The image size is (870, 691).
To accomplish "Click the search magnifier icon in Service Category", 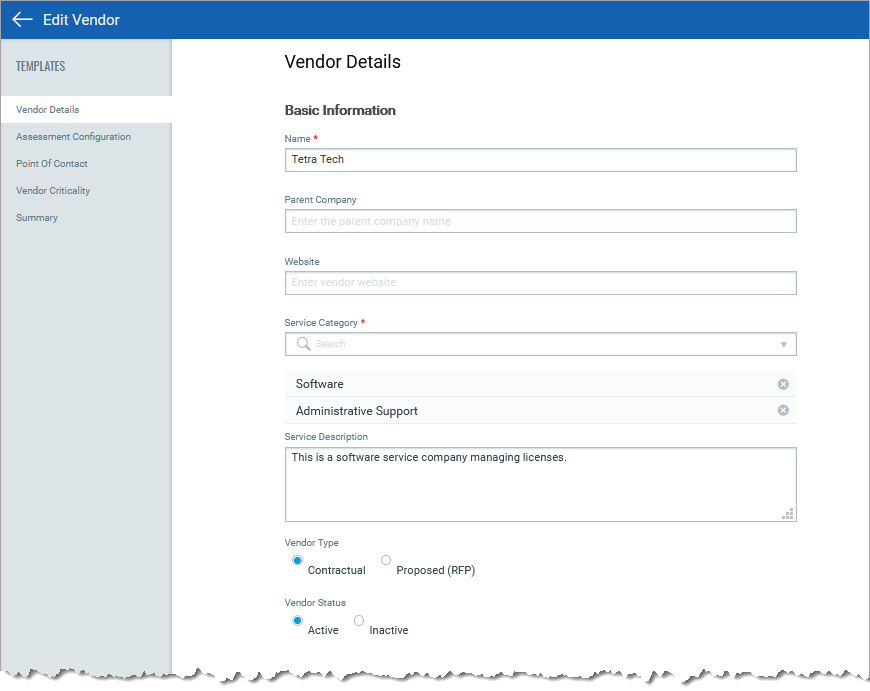I will [x=303, y=344].
